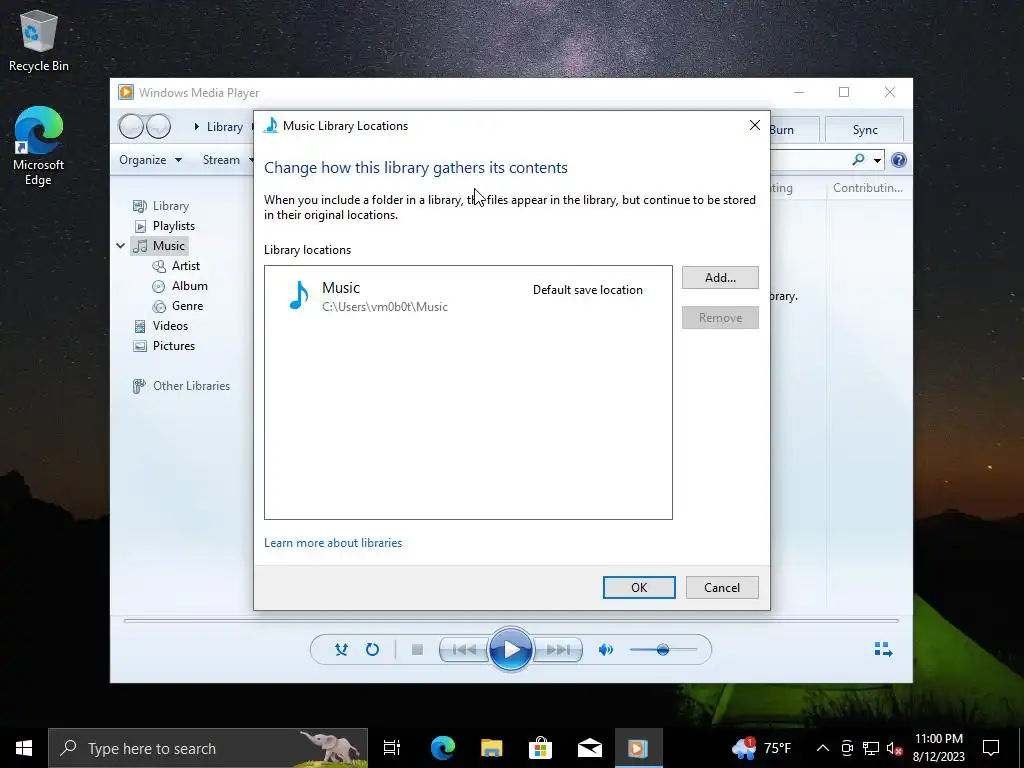Open Windows Media Player help icon
This screenshot has height=768, width=1024.
tap(899, 160)
